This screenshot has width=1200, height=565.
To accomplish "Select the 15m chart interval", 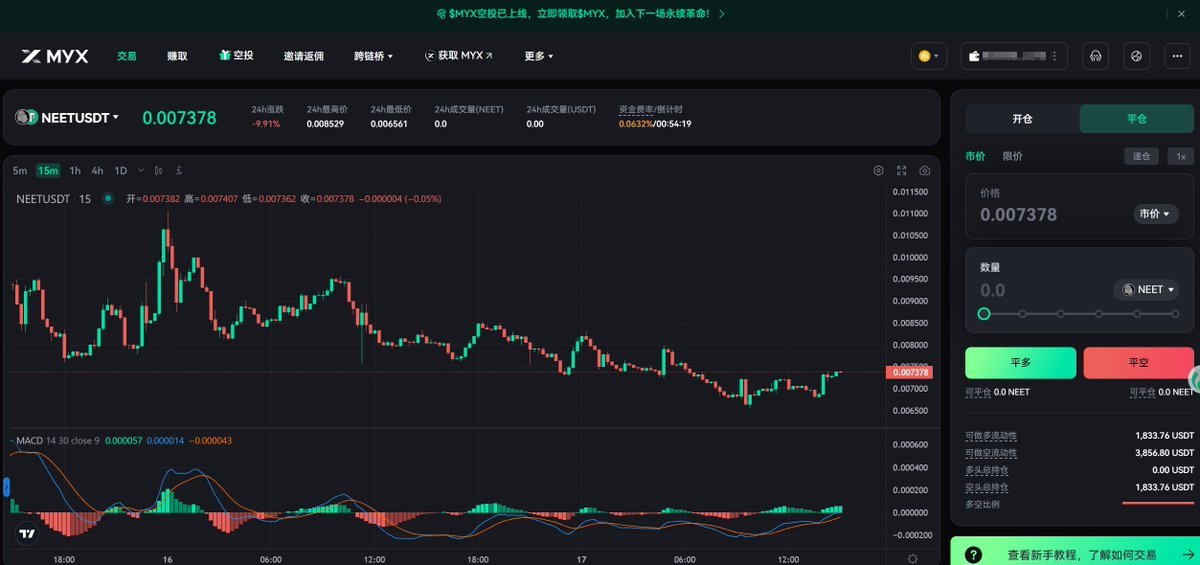I will pos(48,171).
